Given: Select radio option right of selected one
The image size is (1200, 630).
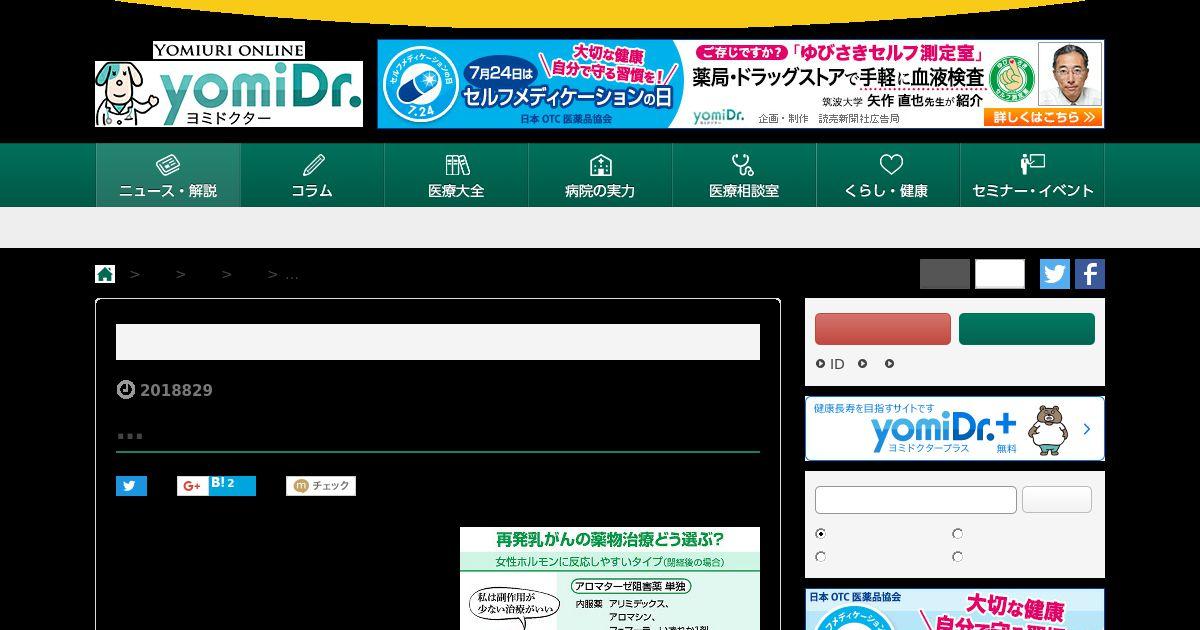Looking at the screenshot, I should (x=957, y=534).
